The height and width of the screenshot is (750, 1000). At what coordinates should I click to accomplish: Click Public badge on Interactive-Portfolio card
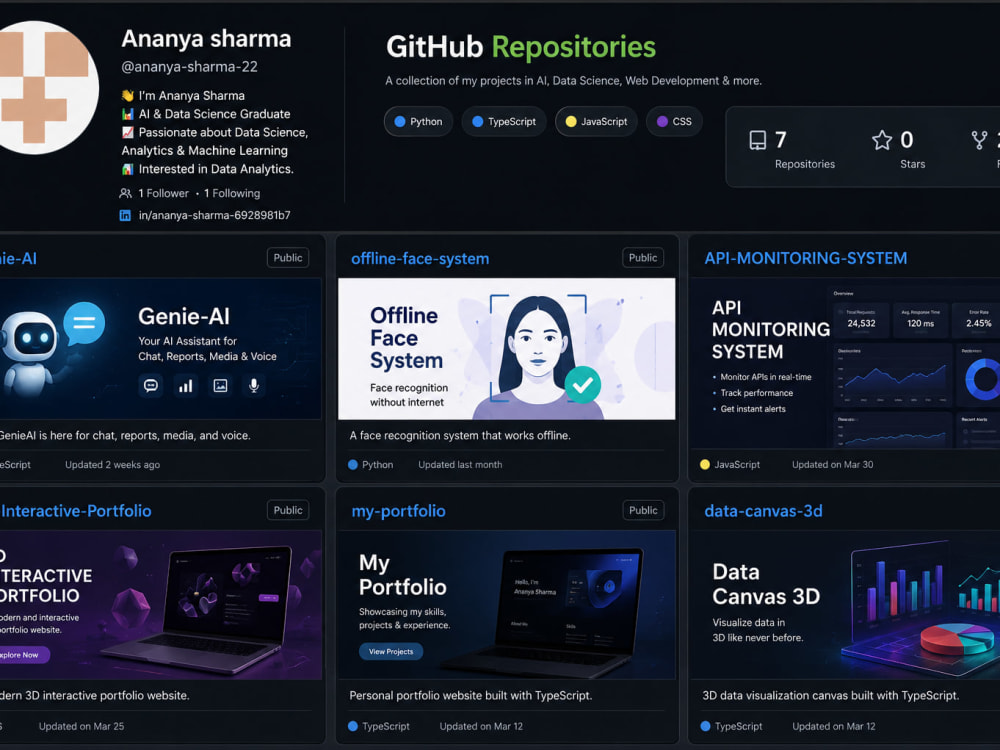[x=288, y=510]
